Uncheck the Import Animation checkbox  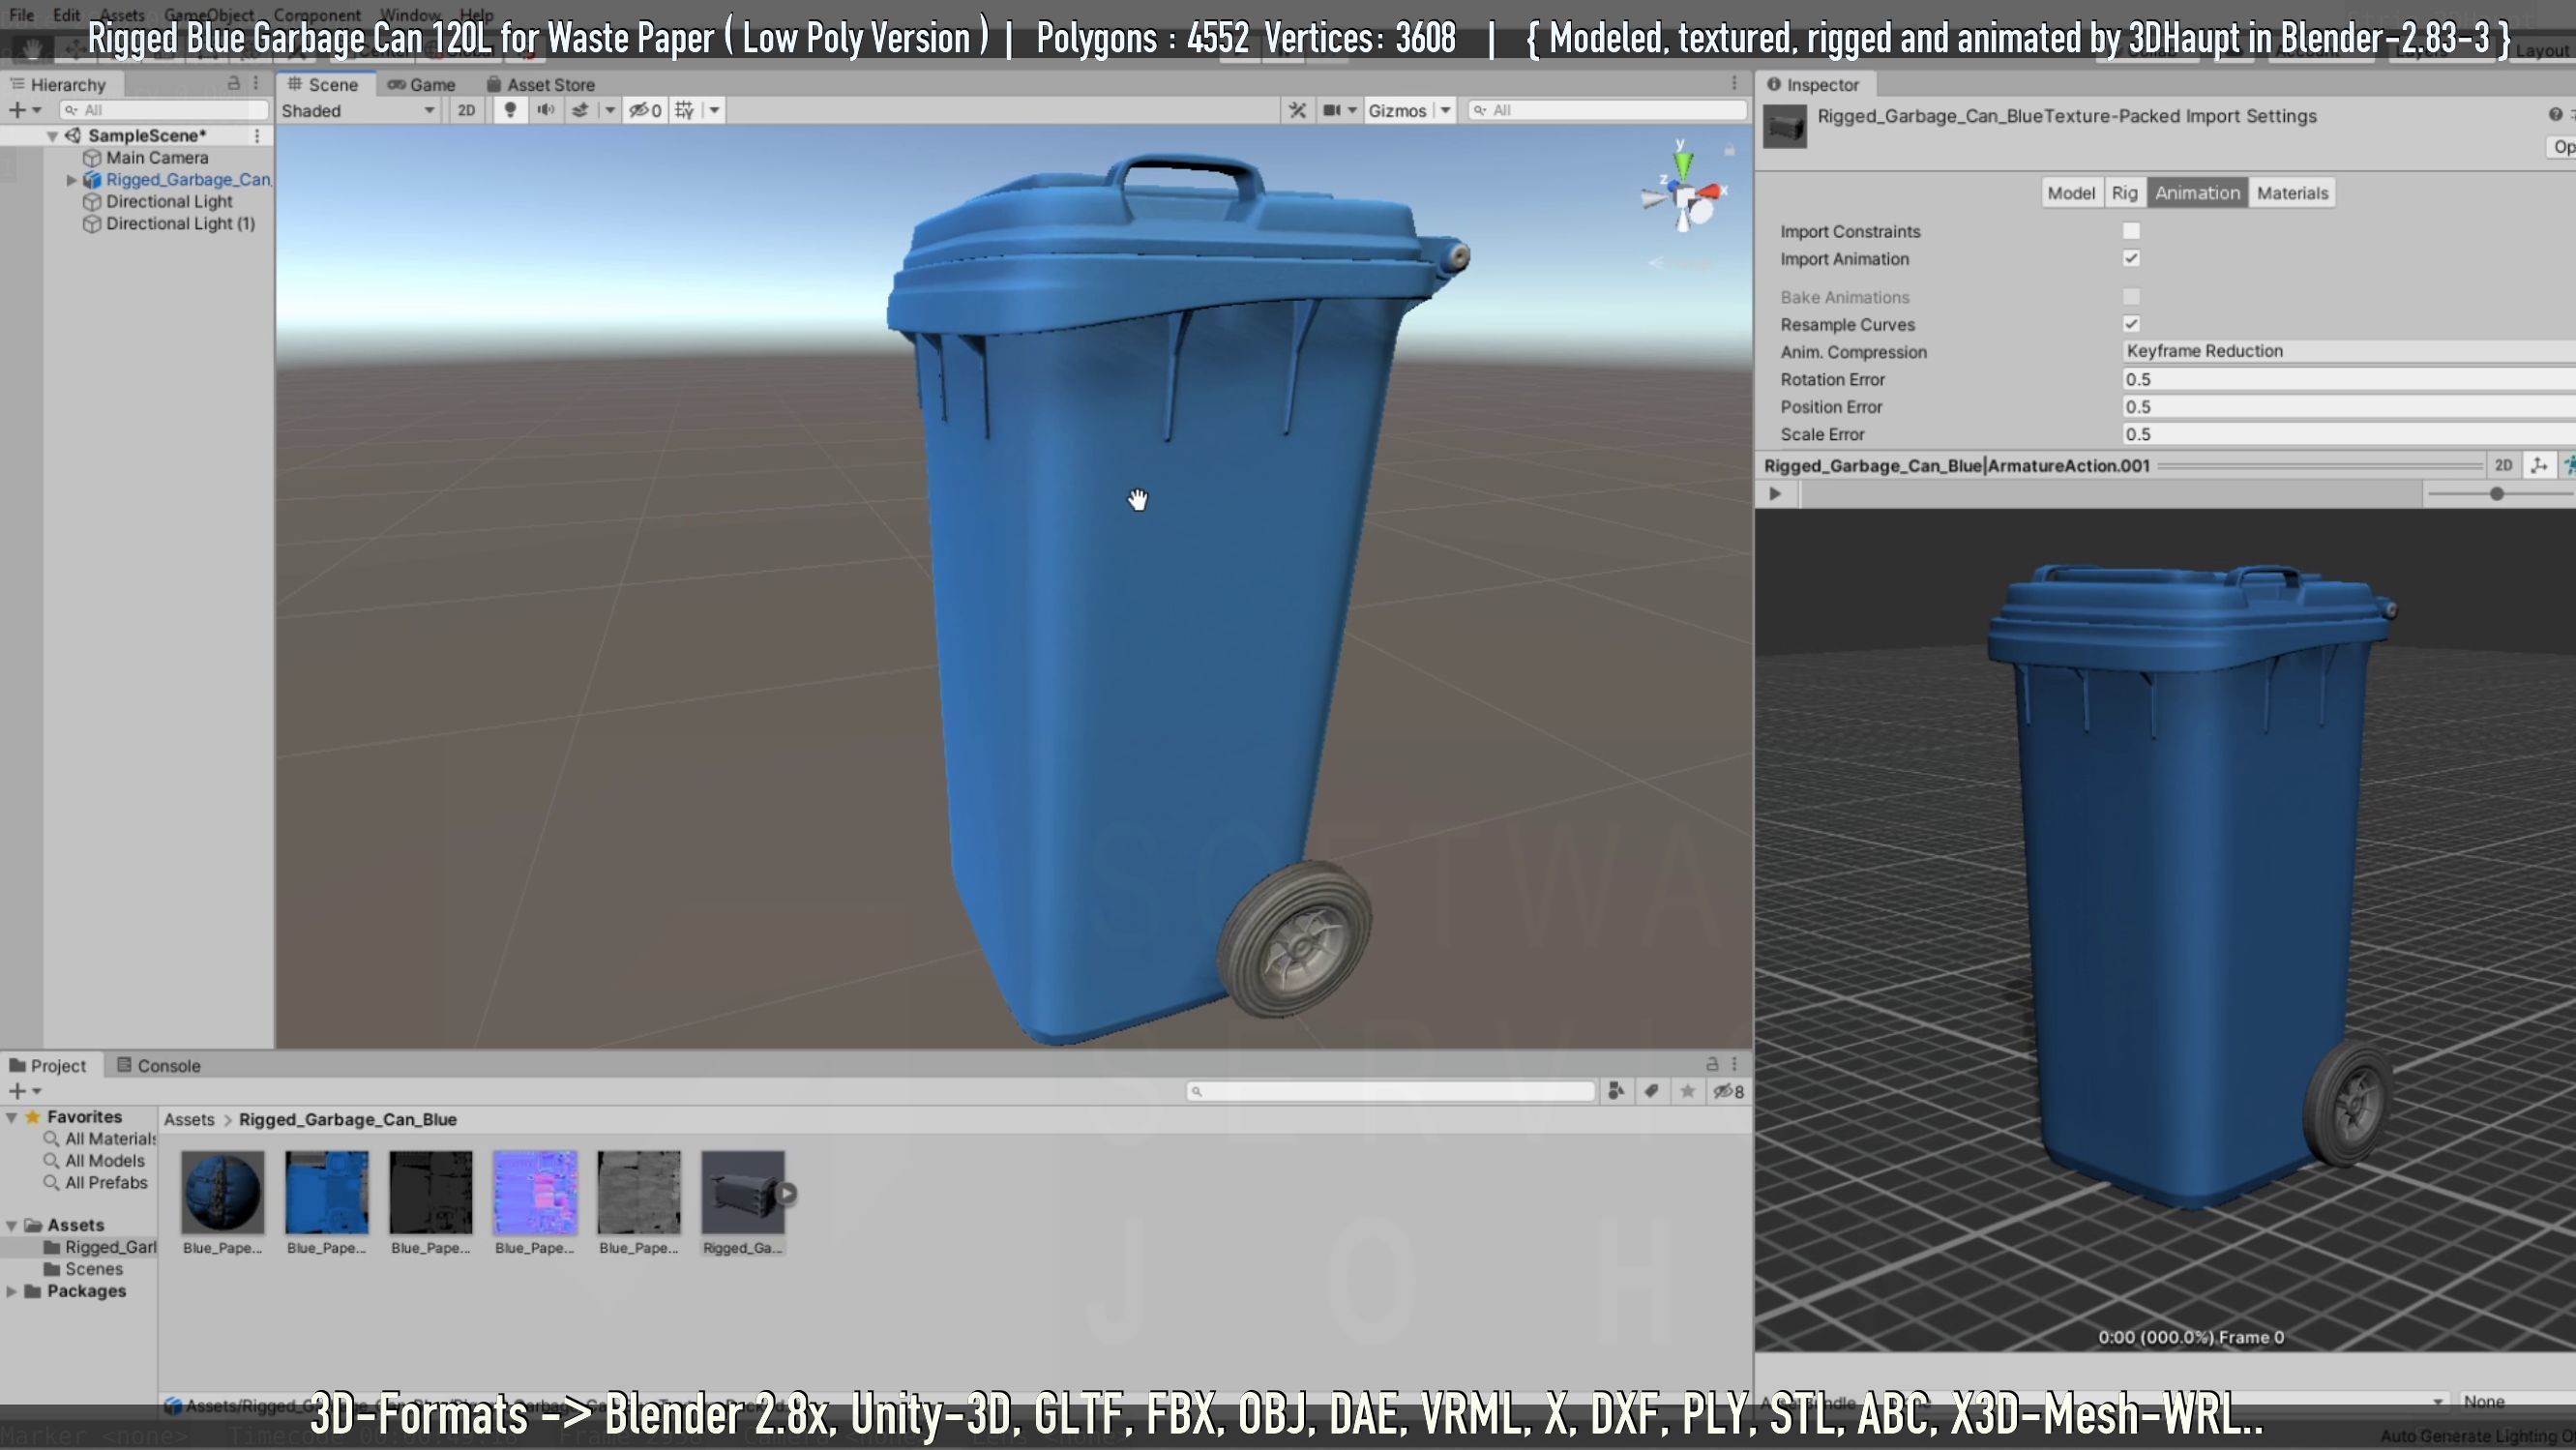pyautogui.click(x=2131, y=258)
